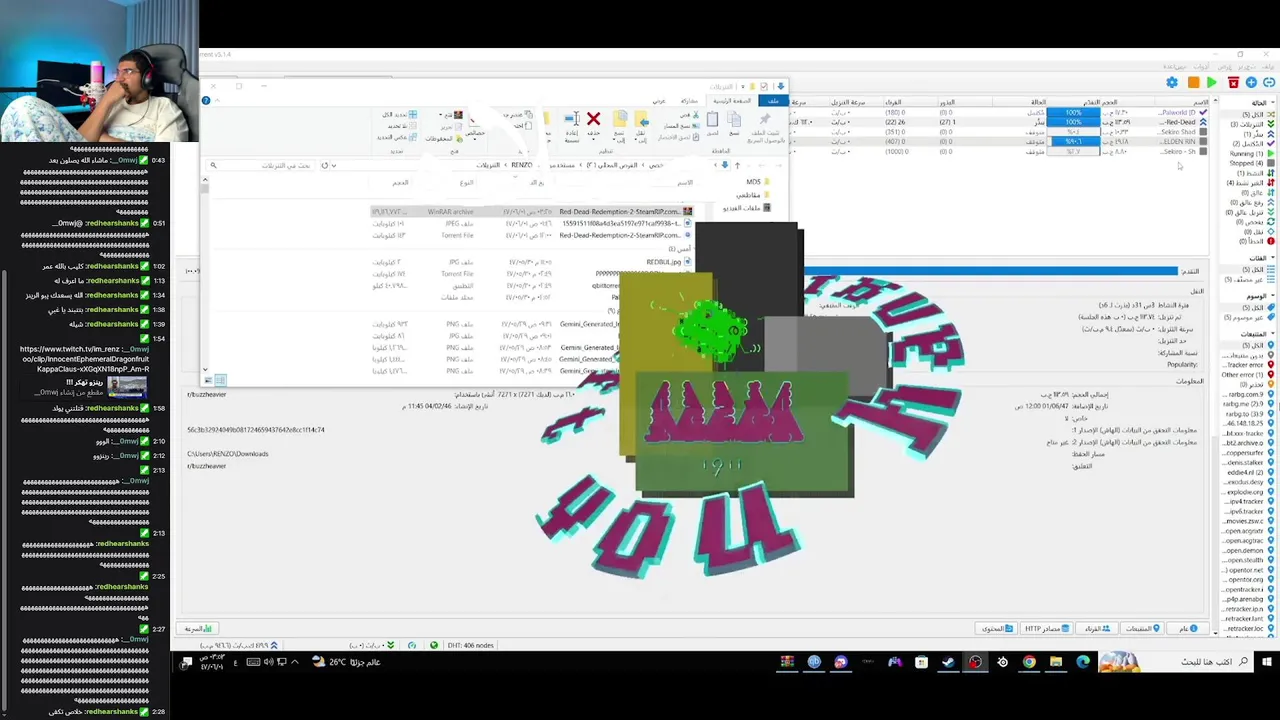This screenshot has height=720, width=1280.
Task: Open the القرناء peers tab
Action: click(1097, 629)
